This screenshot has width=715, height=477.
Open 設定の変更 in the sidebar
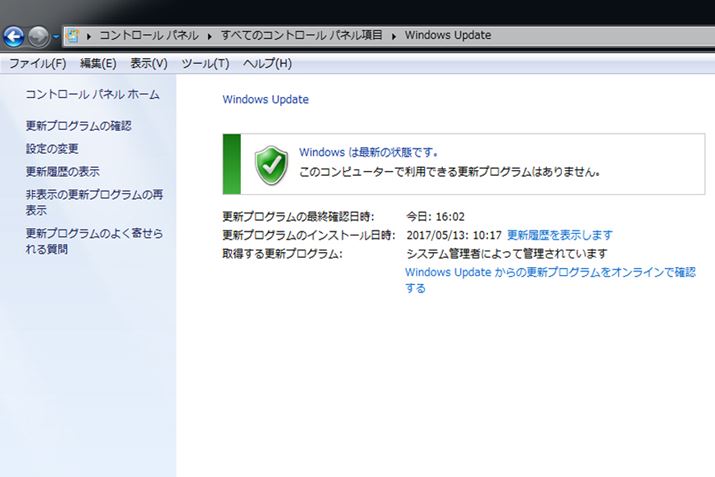(52, 149)
